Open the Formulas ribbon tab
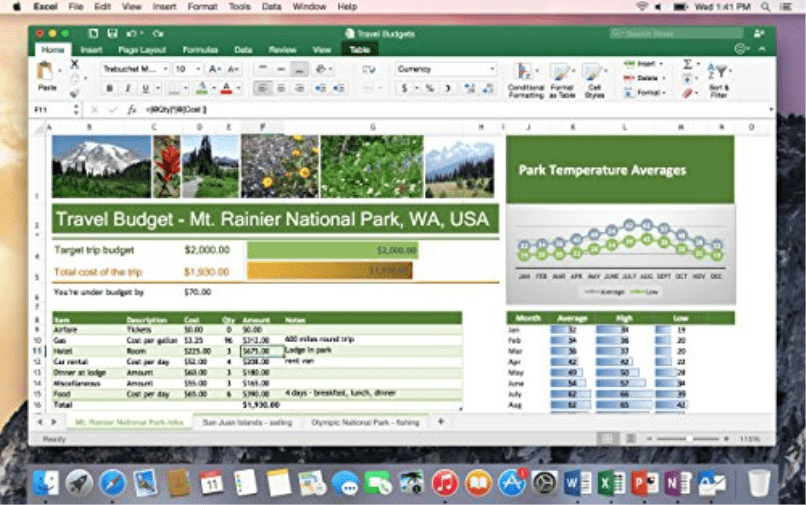This screenshot has width=806, height=505. click(200, 49)
